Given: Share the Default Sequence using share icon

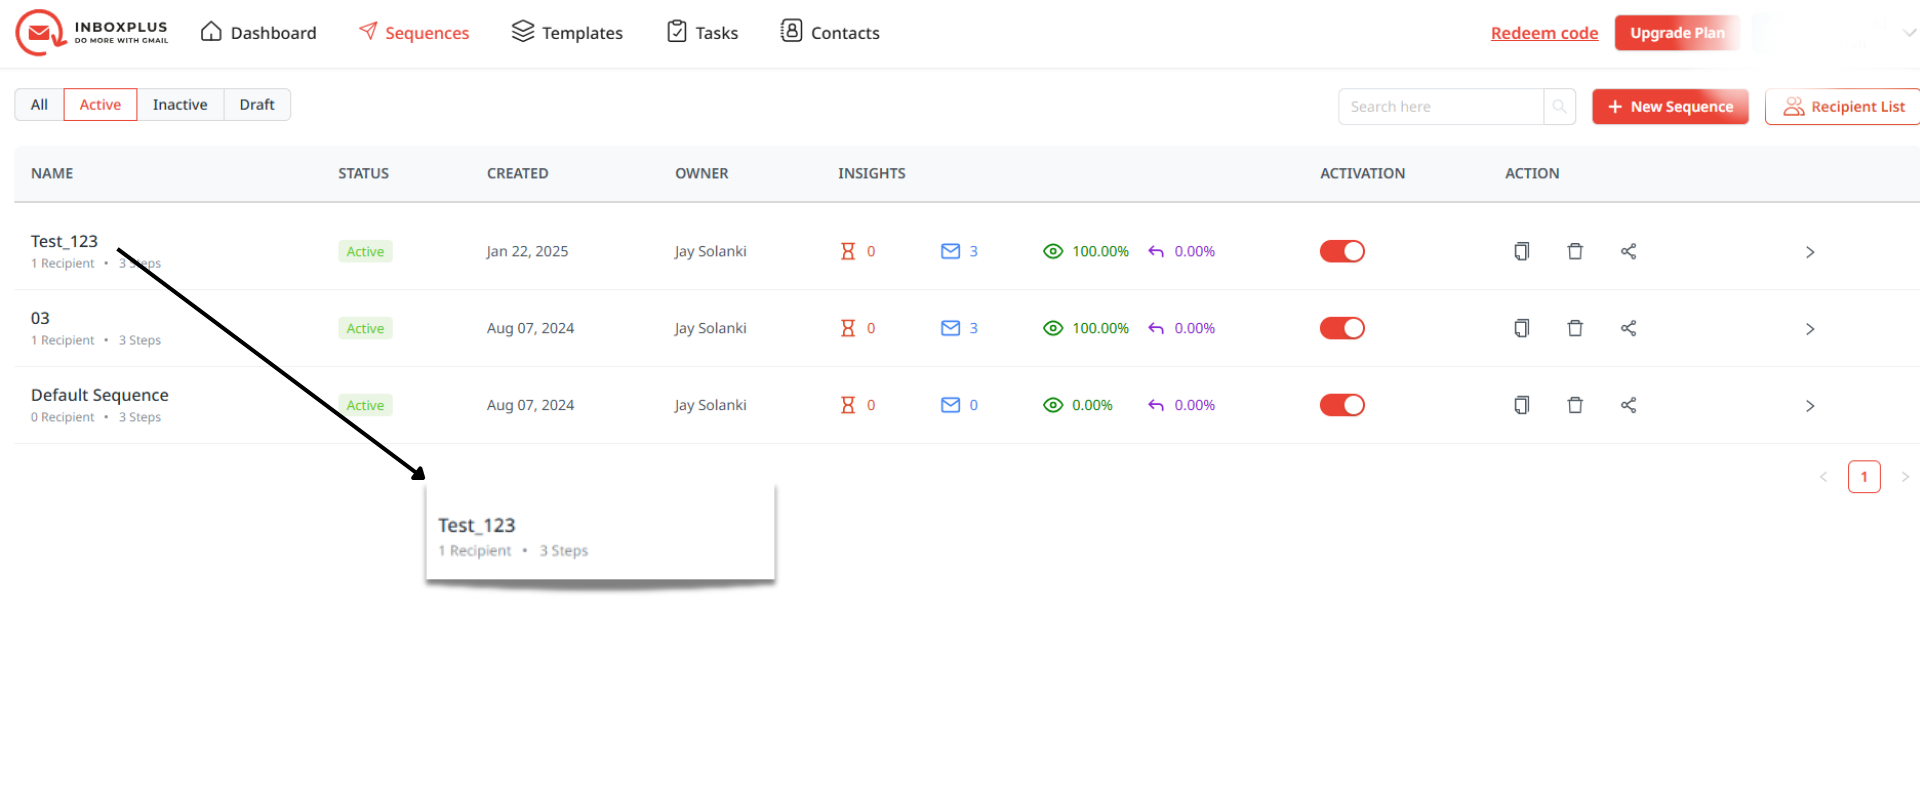Looking at the screenshot, I should pyautogui.click(x=1628, y=405).
